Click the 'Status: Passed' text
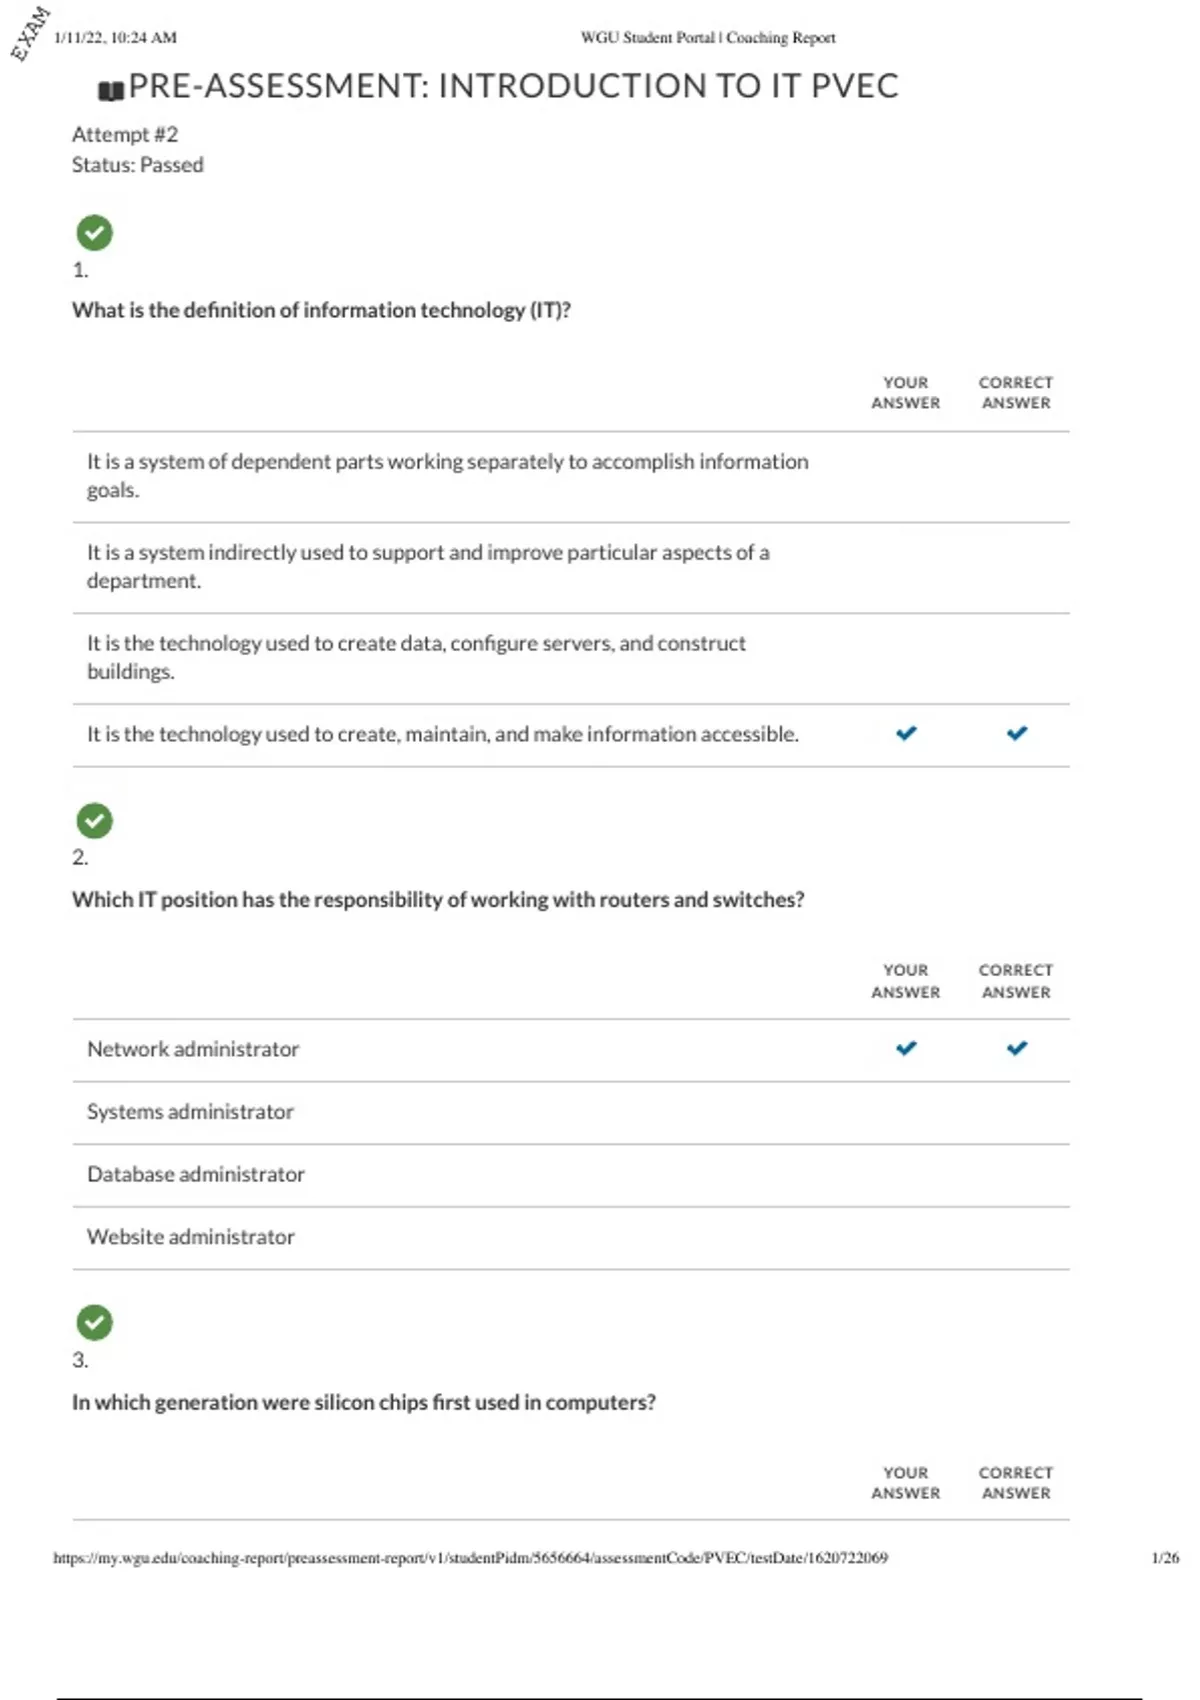The height and width of the screenshot is (1700, 1200). point(137,165)
